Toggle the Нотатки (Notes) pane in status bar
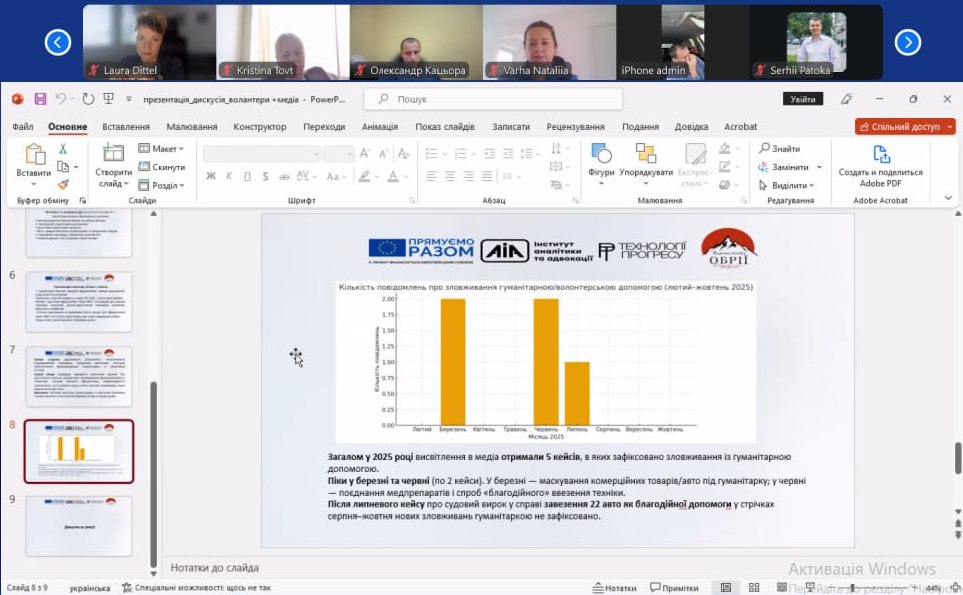The height and width of the screenshot is (595, 963). coord(613,588)
